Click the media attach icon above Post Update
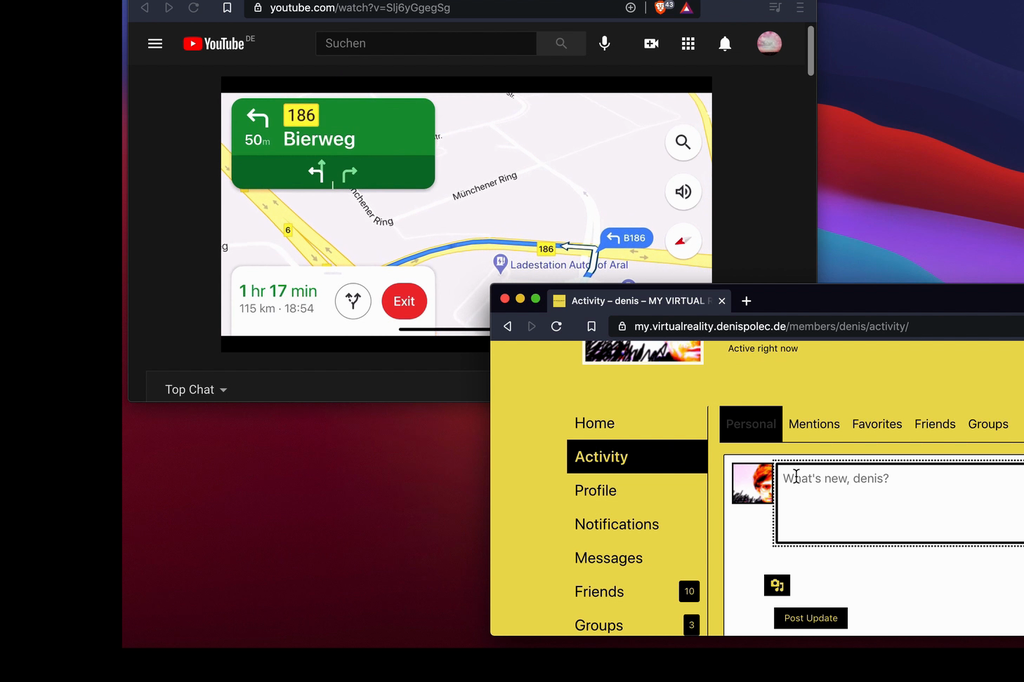Viewport: 1024px width, 682px height. (777, 585)
